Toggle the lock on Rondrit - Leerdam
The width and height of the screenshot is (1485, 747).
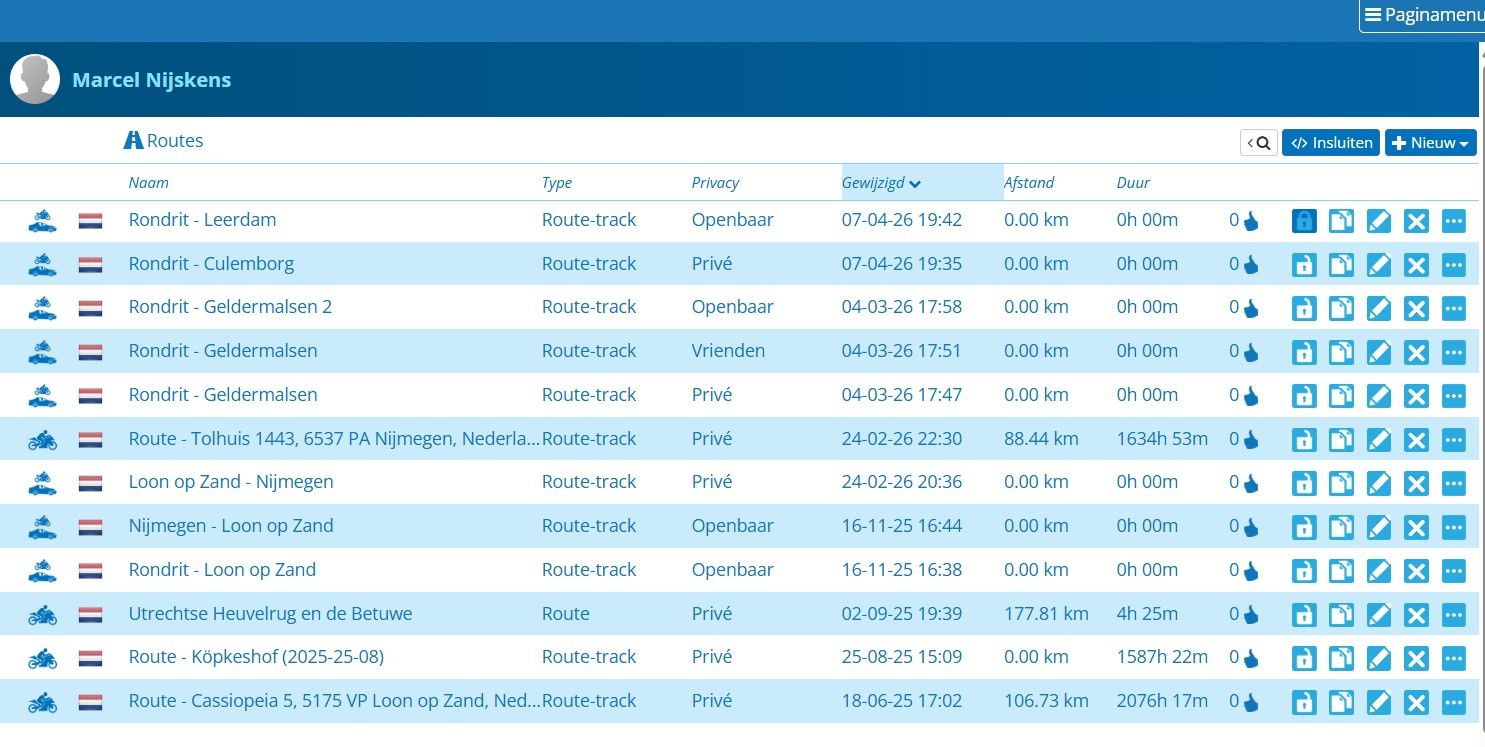(x=1304, y=221)
